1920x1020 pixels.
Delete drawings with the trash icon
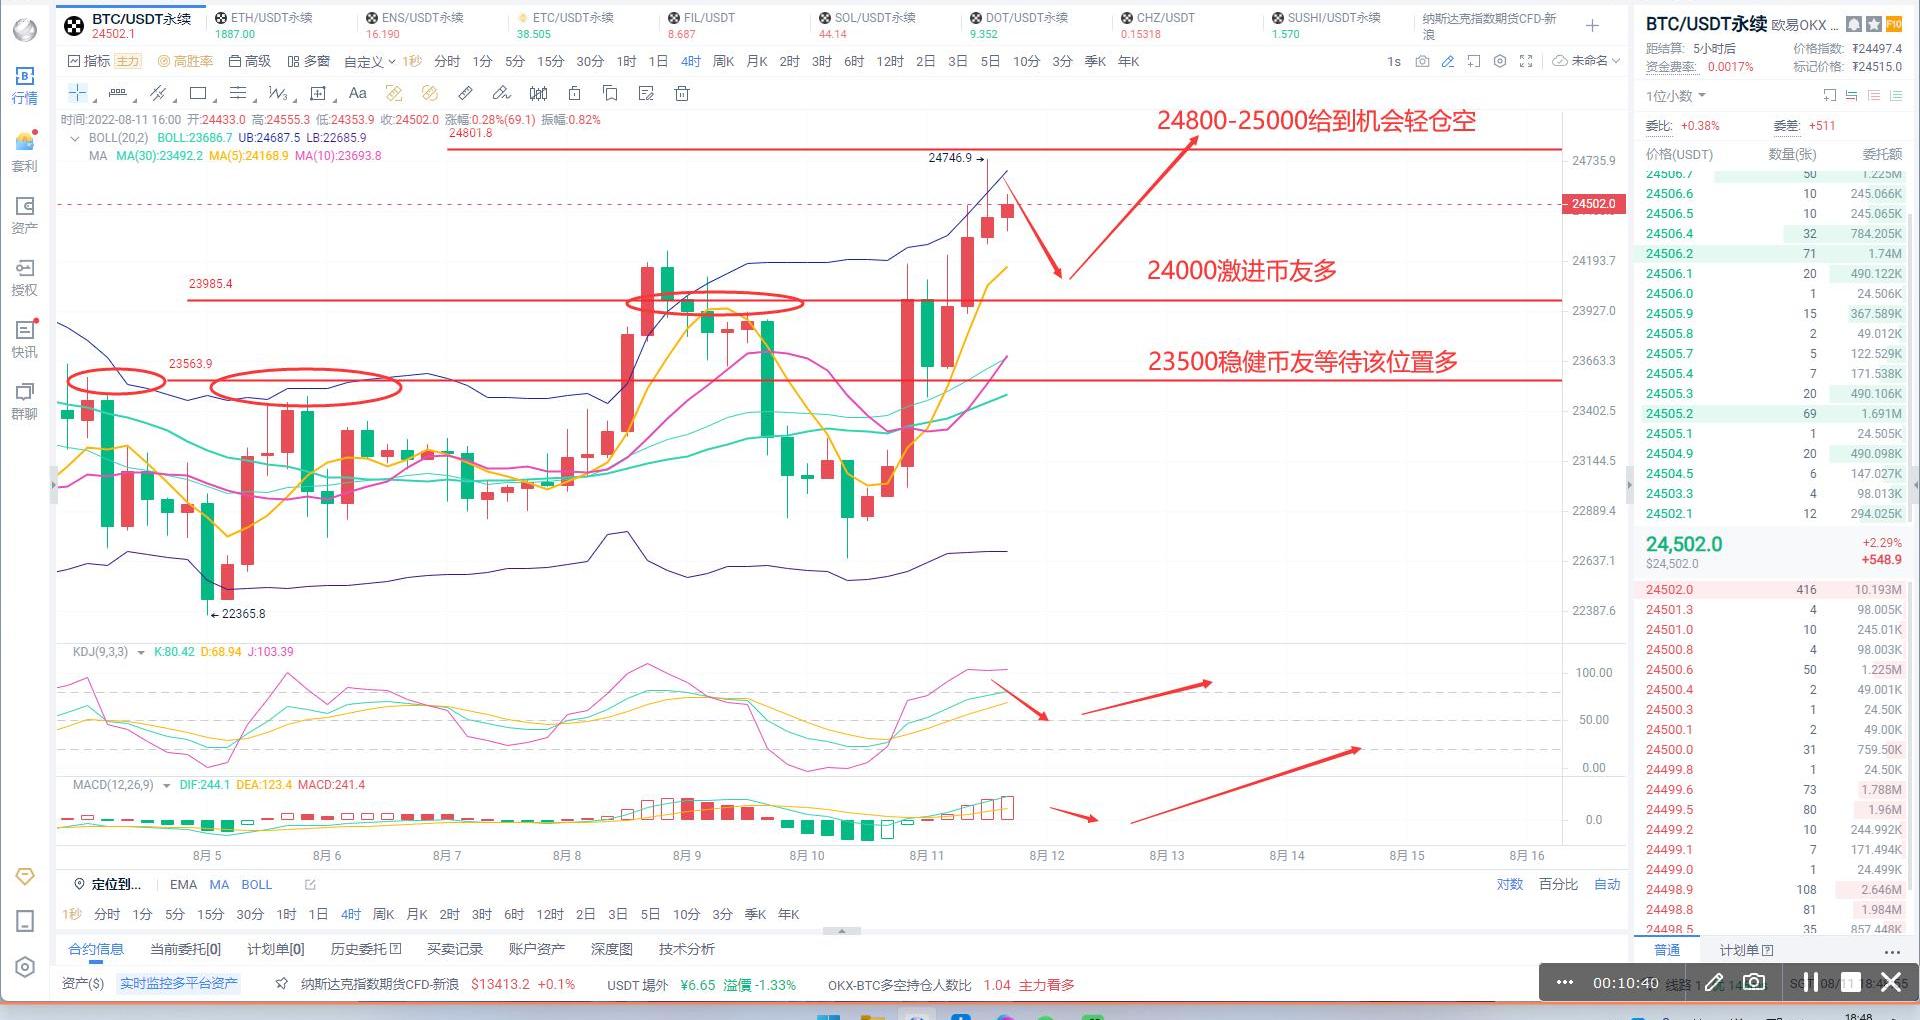(682, 94)
